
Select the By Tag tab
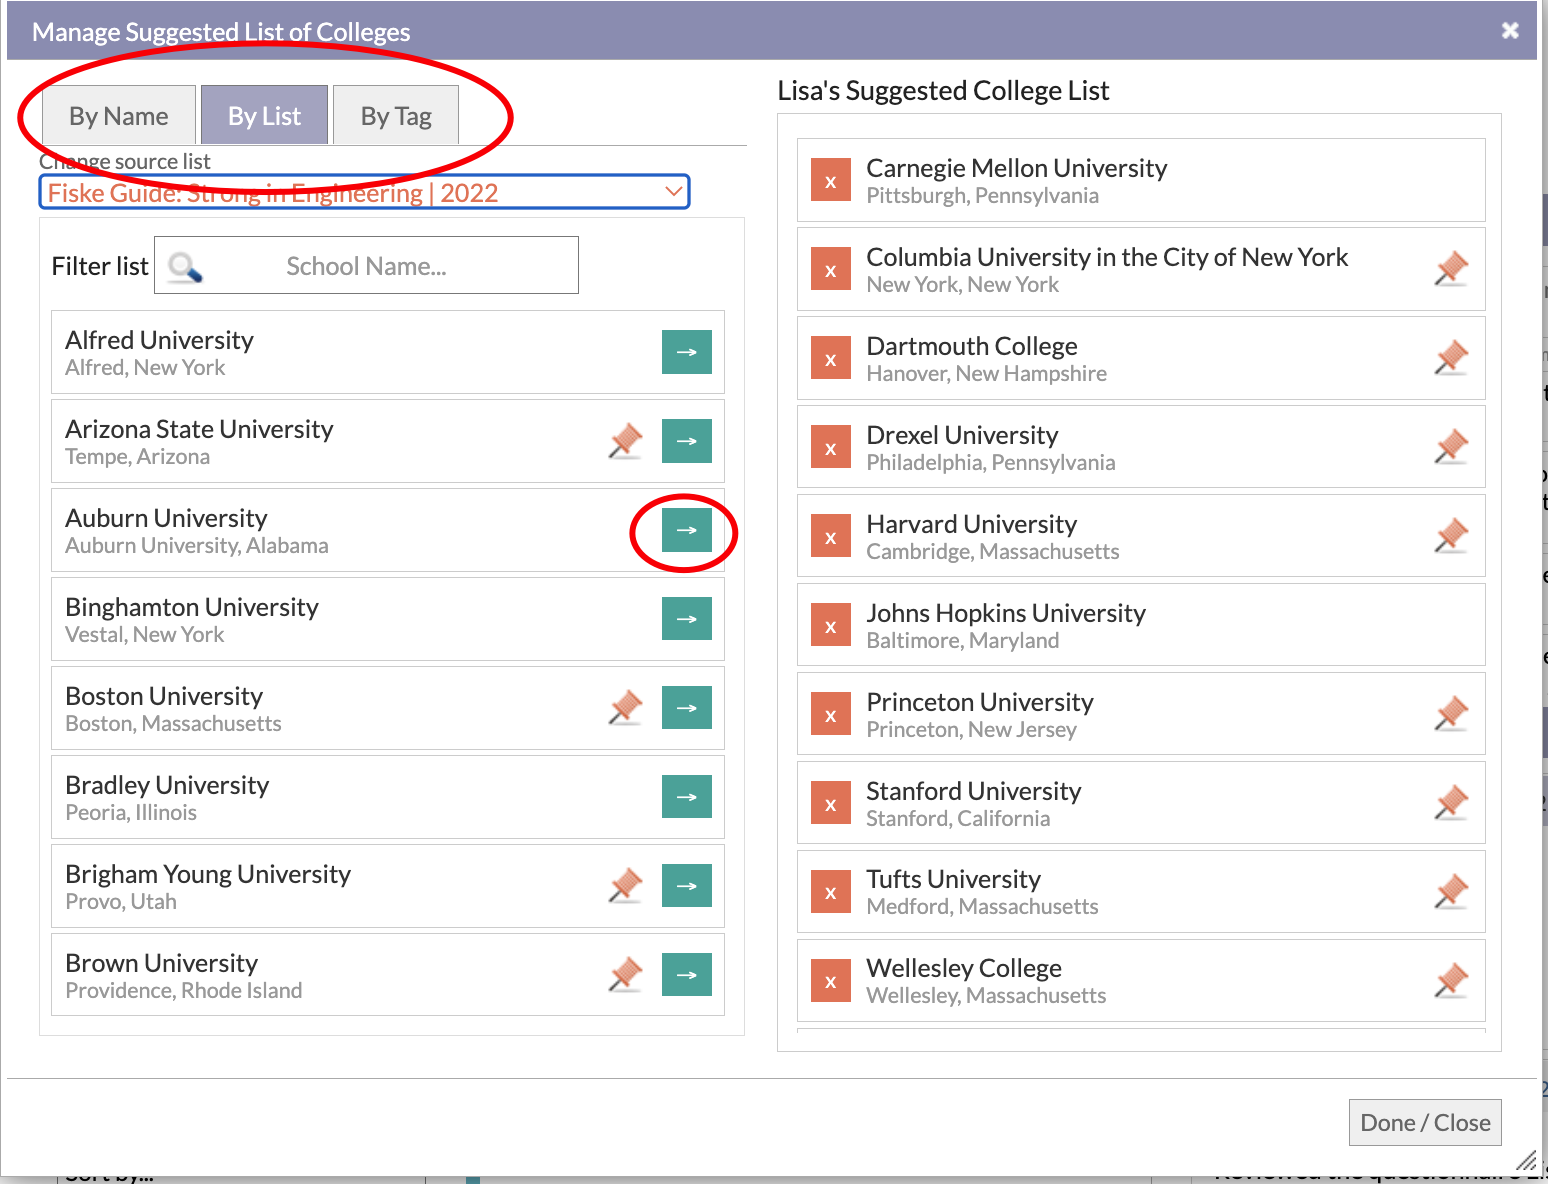tap(396, 116)
